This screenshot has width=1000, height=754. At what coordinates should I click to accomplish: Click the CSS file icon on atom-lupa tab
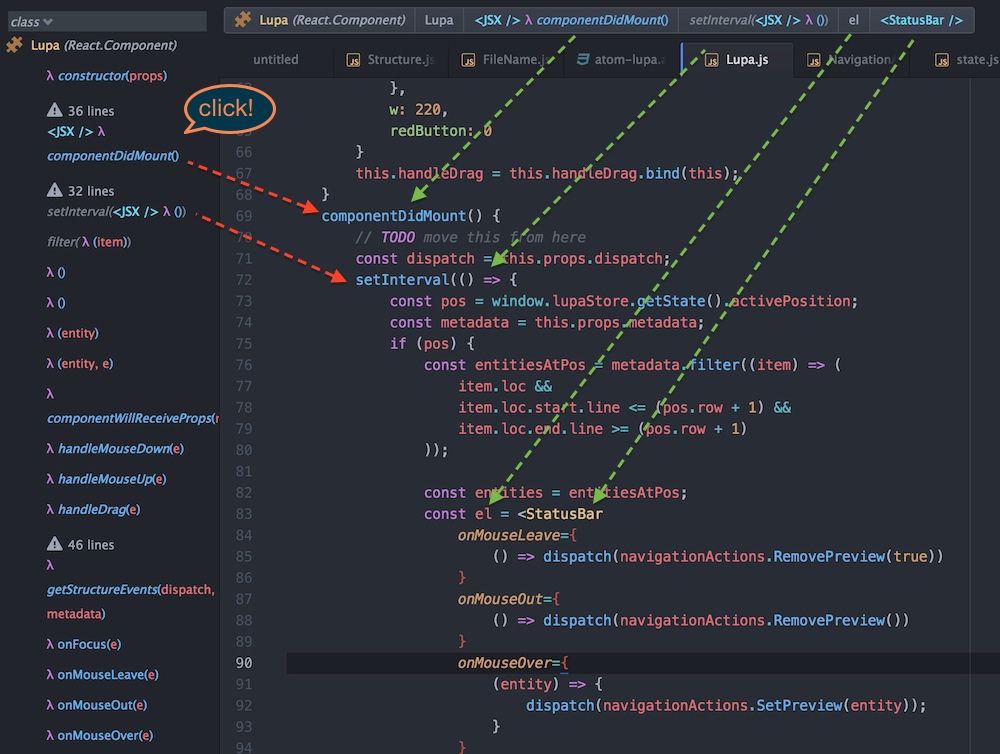pos(585,60)
